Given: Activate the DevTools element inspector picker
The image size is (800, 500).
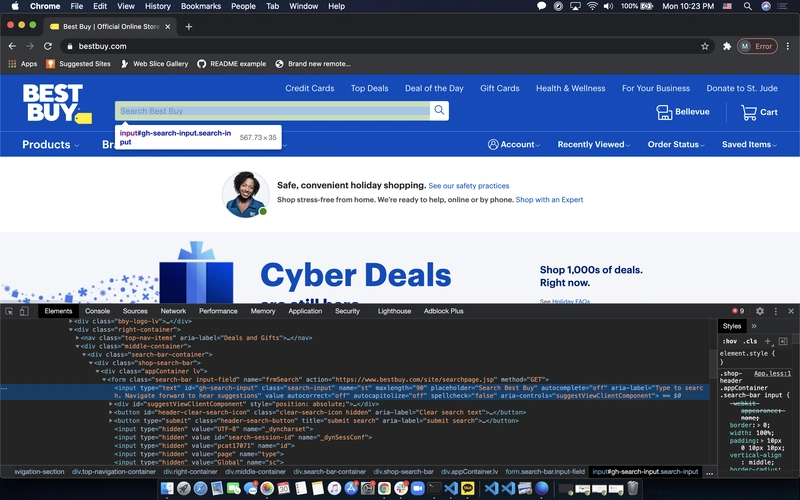Looking at the screenshot, I should pyautogui.click(x=9, y=311).
